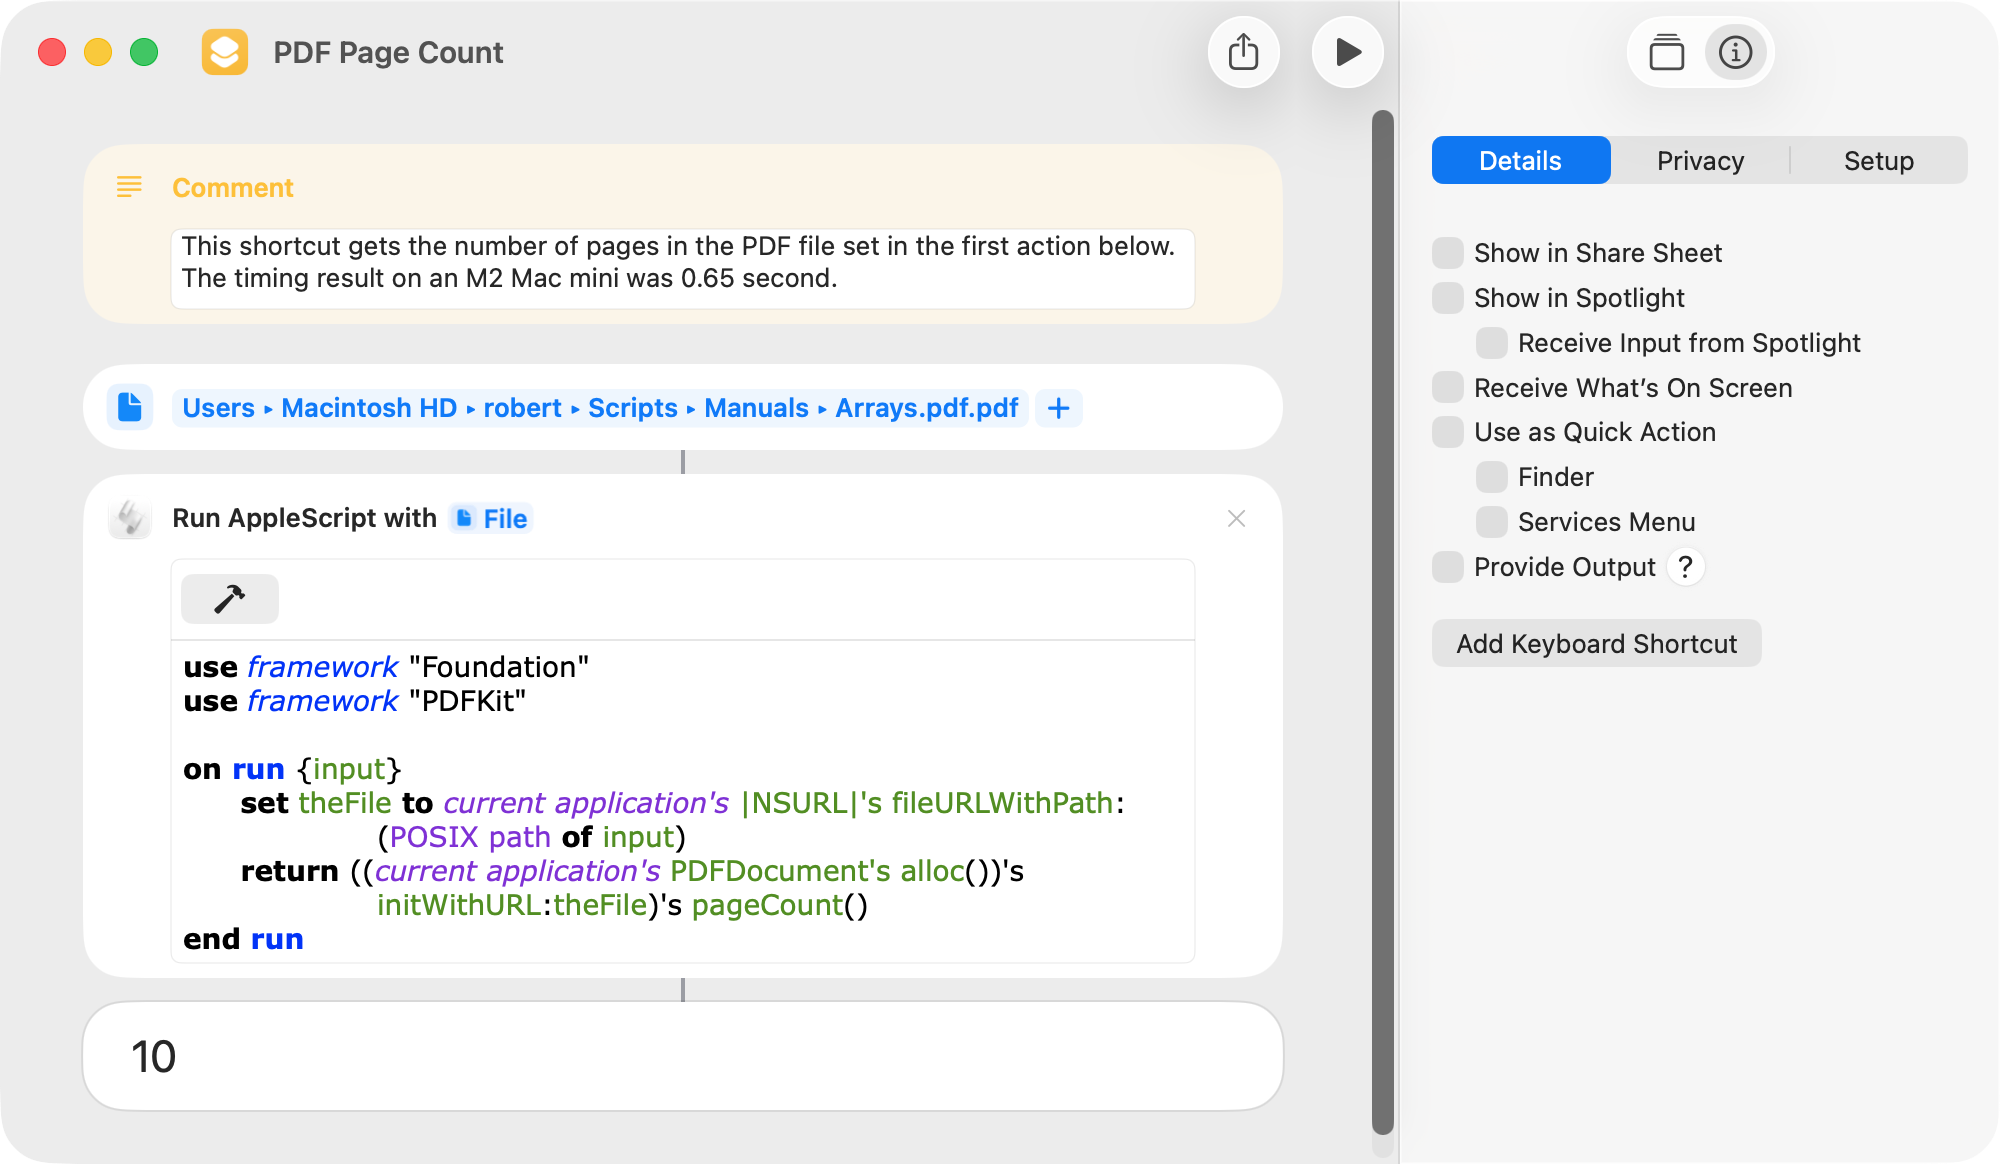Check Receive What's On Screen

coord(1448,388)
